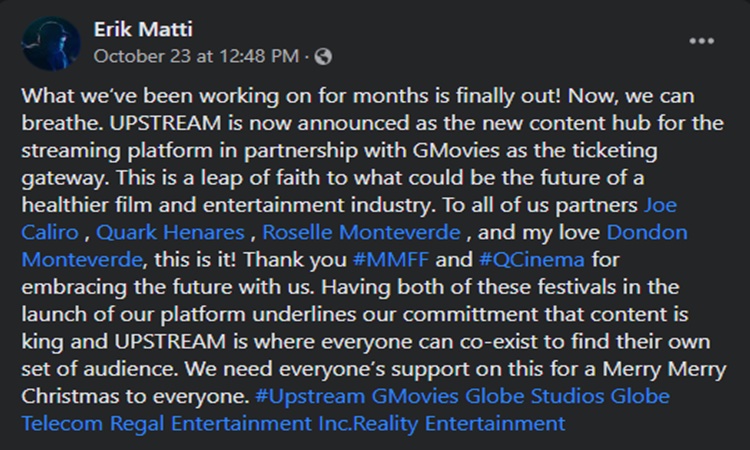
Task: Open the October 23 timestamp link
Action: point(195,57)
